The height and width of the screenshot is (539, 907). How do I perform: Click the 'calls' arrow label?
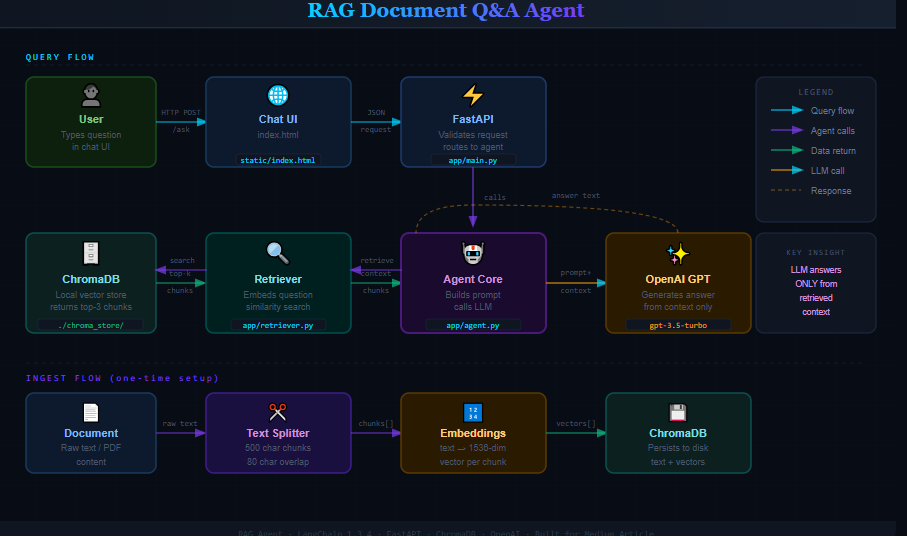(495, 198)
